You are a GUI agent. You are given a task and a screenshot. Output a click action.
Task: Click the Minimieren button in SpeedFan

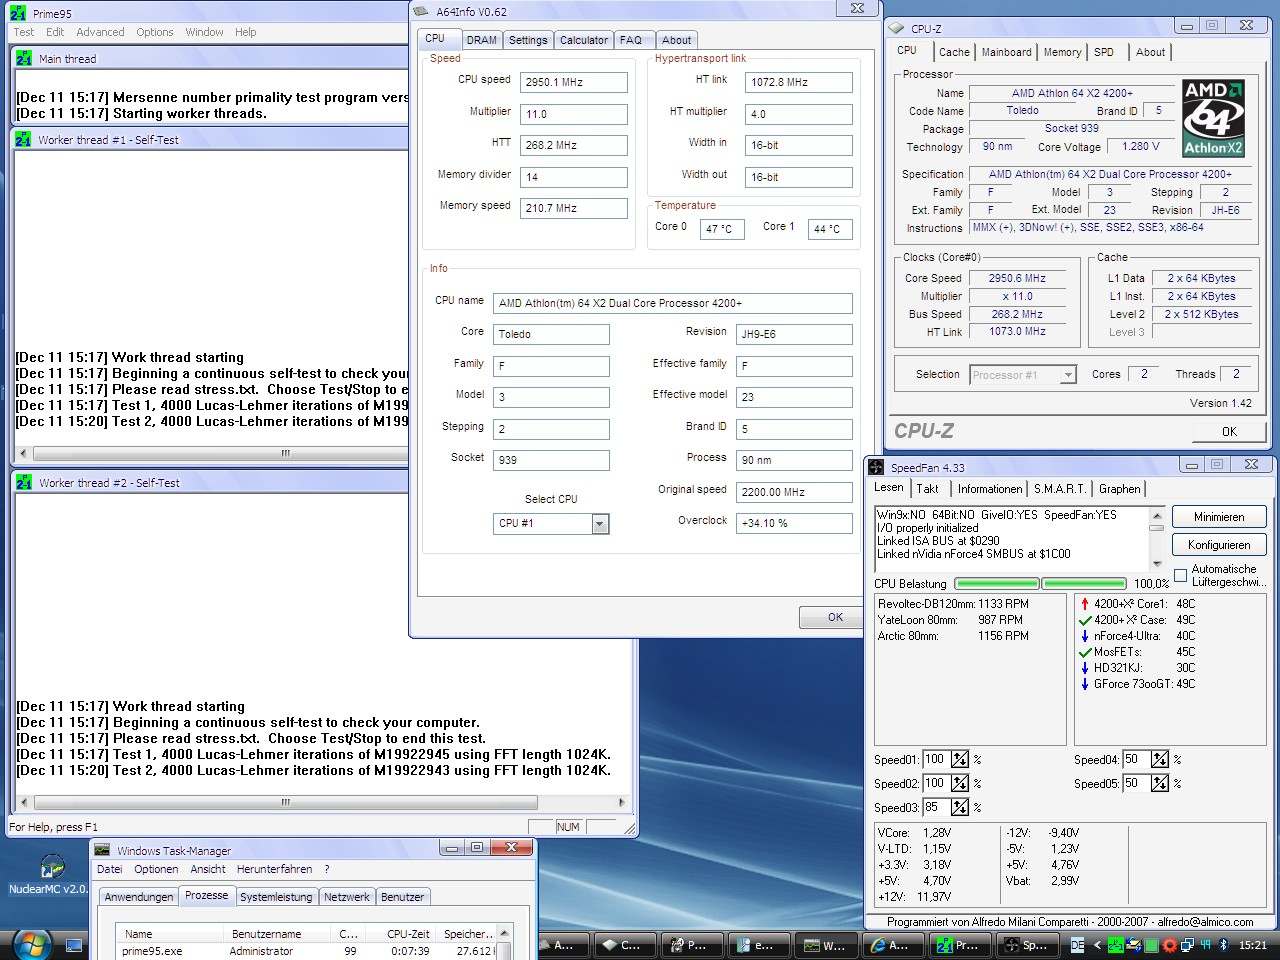pos(1219,517)
